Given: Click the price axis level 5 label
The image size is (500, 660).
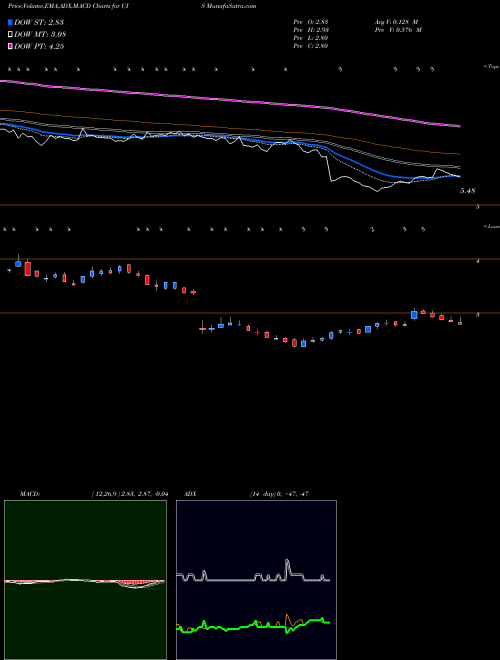Looking at the screenshot, I should [x=478, y=207].
